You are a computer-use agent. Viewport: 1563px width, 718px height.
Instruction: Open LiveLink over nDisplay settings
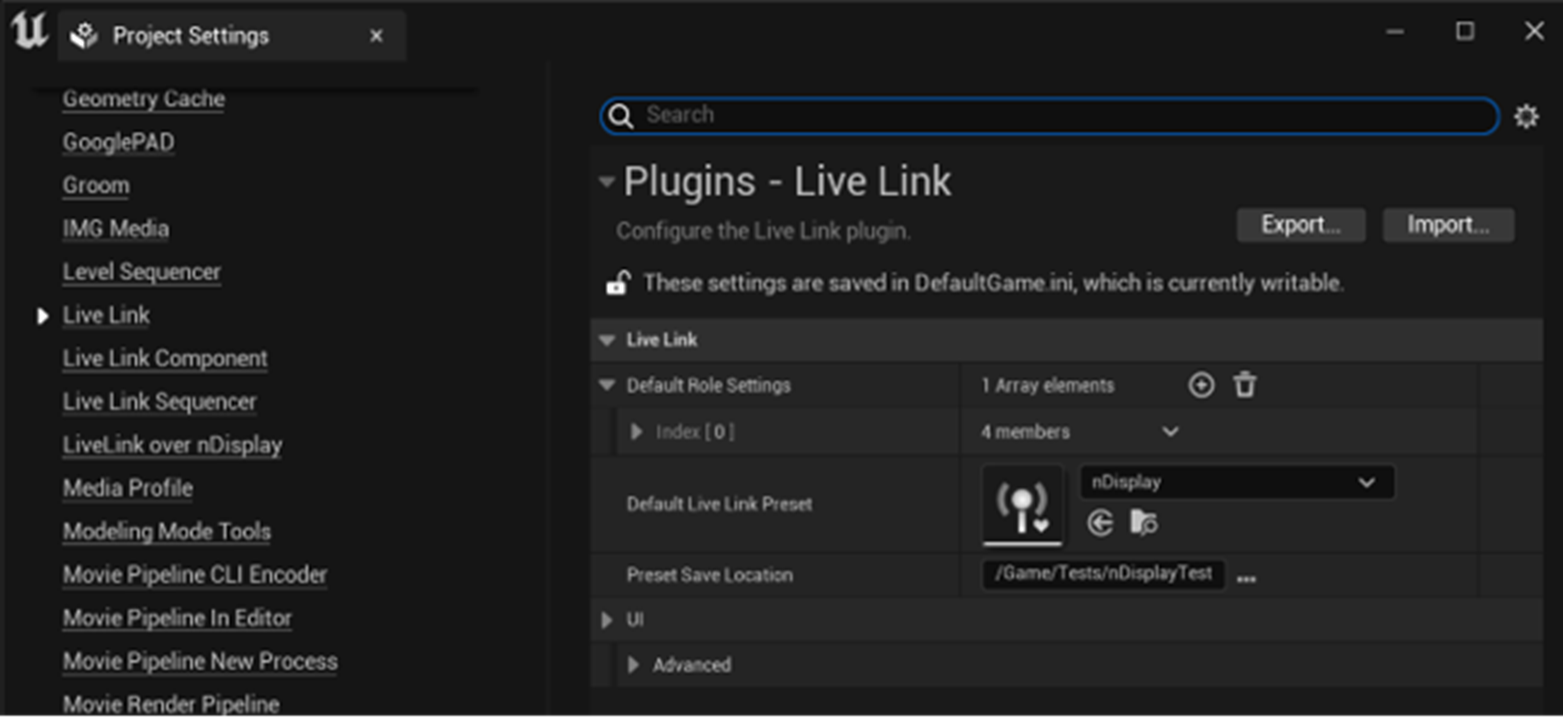(173, 445)
